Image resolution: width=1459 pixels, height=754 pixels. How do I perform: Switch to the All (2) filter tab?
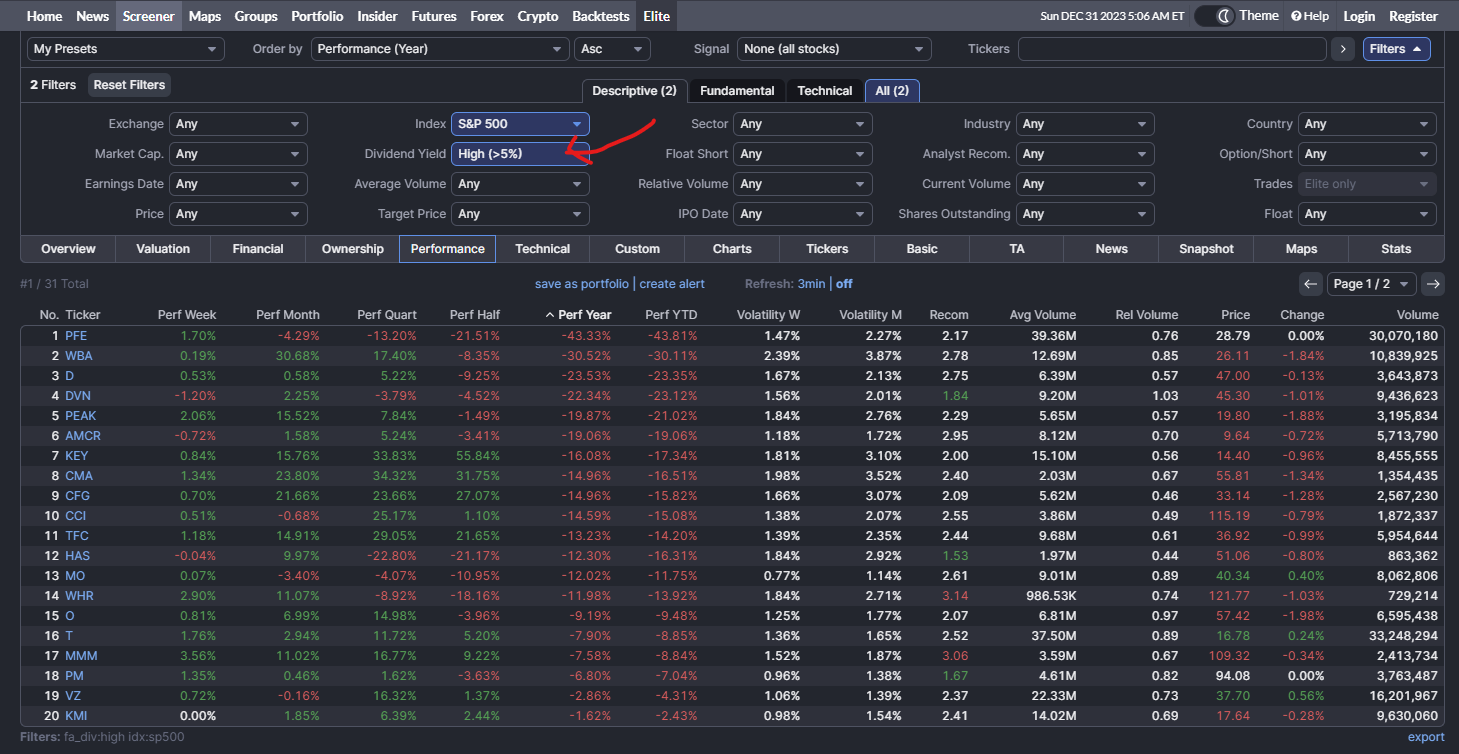(892, 91)
